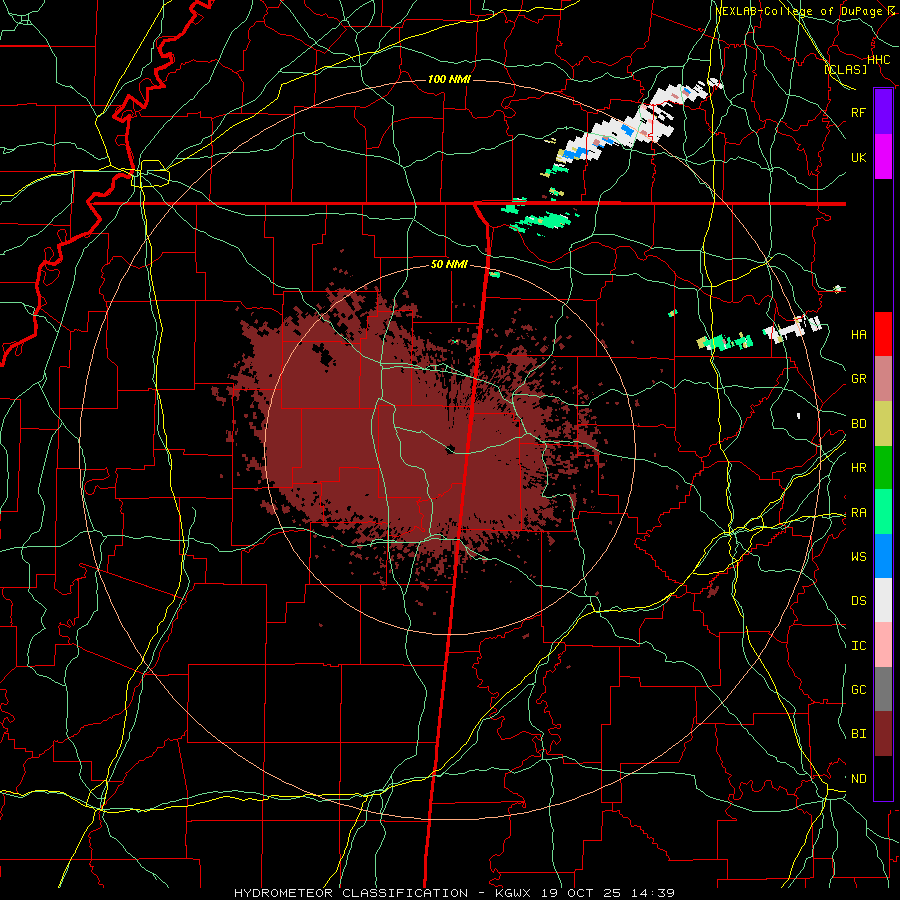Click the 100 NMI range ring label
900x900 pixels.
point(449,79)
